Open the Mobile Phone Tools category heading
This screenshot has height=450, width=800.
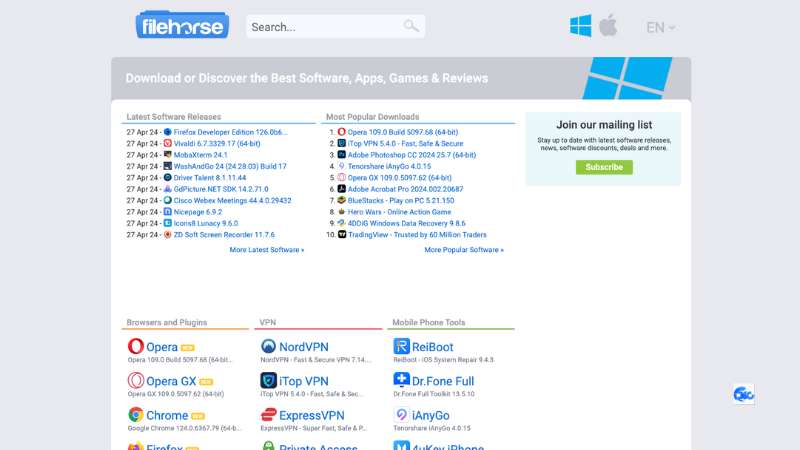click(429, 322)
